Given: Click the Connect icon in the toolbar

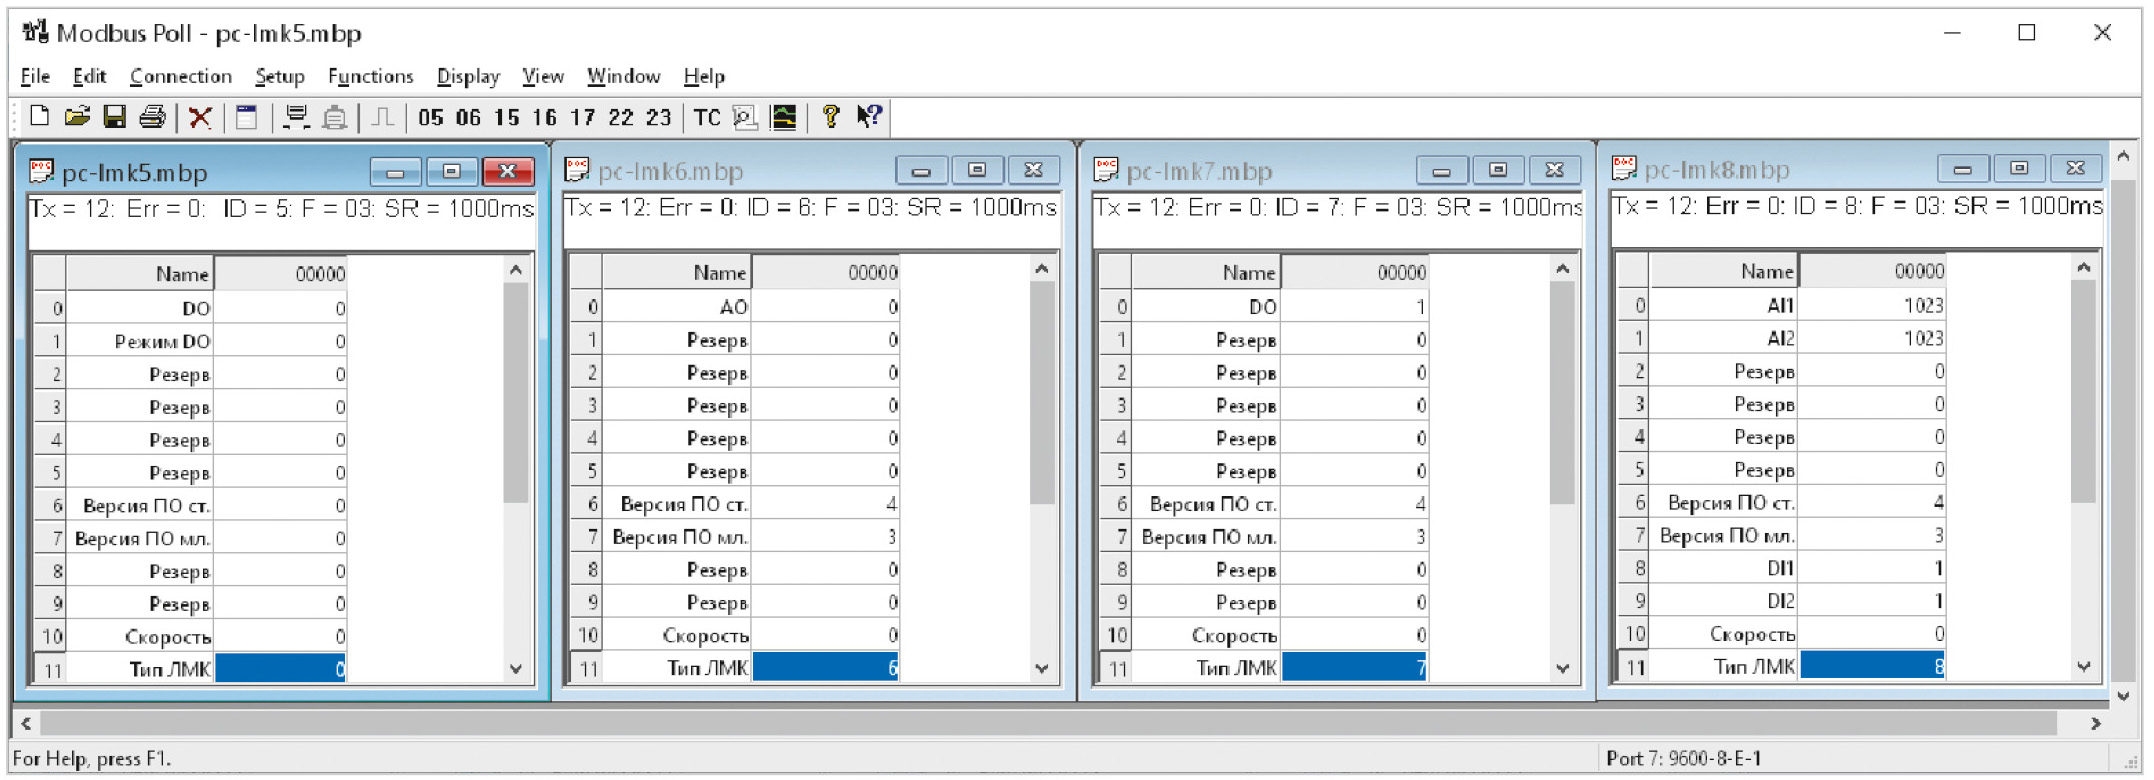Looking at the screenshot, I should tap(296, 117).
